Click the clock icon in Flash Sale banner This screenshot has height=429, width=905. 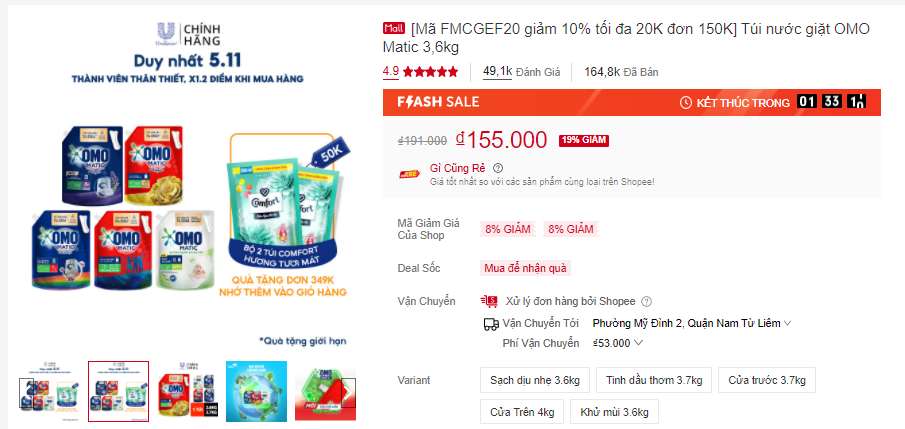pyautogui.click(x=686, y=103)
